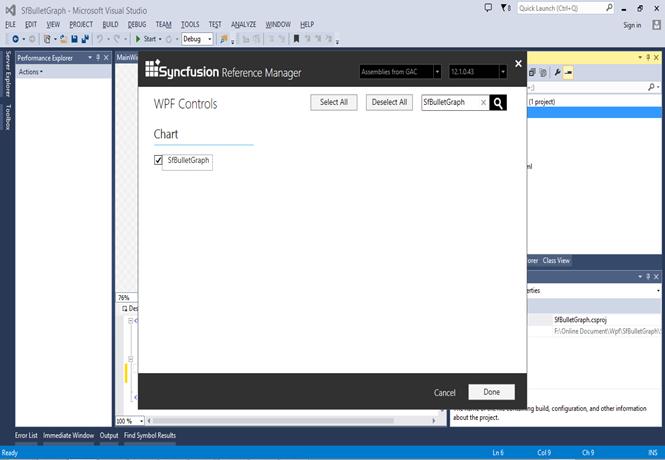Screen dimensions: 665x460
Task: Click the Navigate Backward toolbar icon
Action: pos(15,39)
